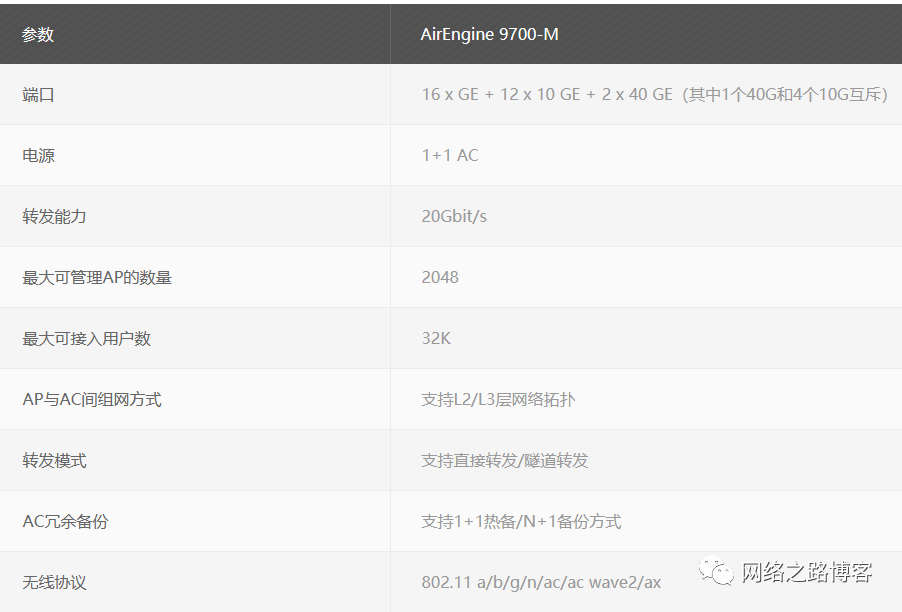This screenshot has width=902, height=612.
Task: Select the 转发模式 label
Action: click(x=54, y=461)
